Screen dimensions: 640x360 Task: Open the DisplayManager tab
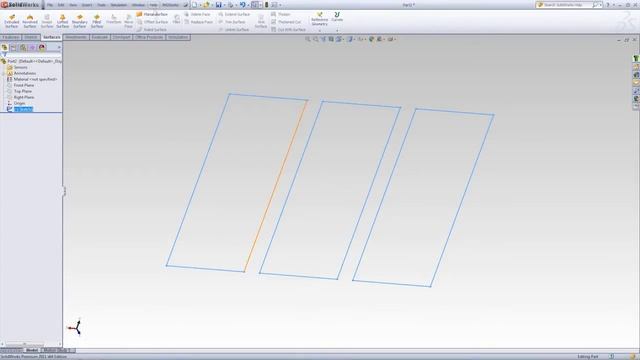click(42, 47)
